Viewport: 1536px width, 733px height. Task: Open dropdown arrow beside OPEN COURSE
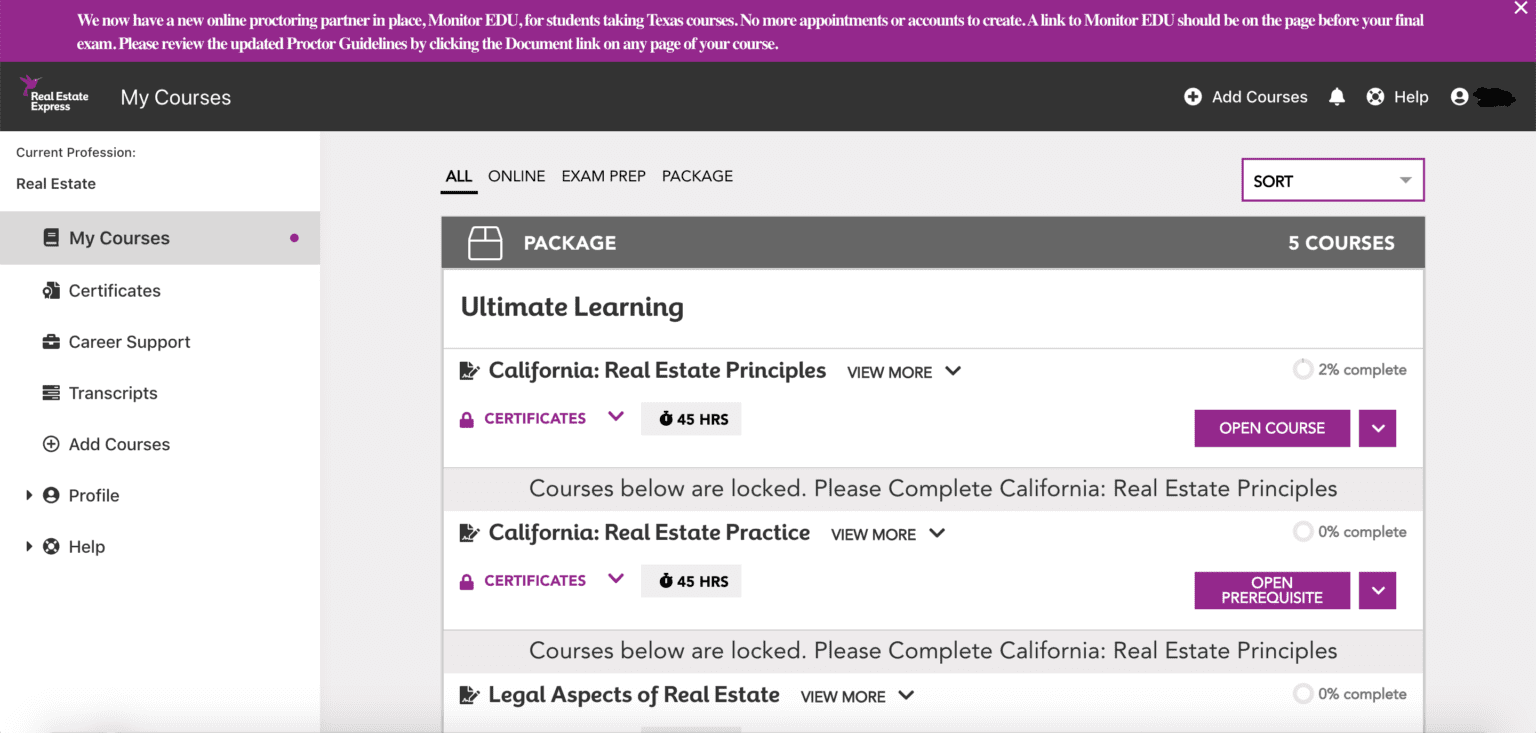(x=1377, y=428)
